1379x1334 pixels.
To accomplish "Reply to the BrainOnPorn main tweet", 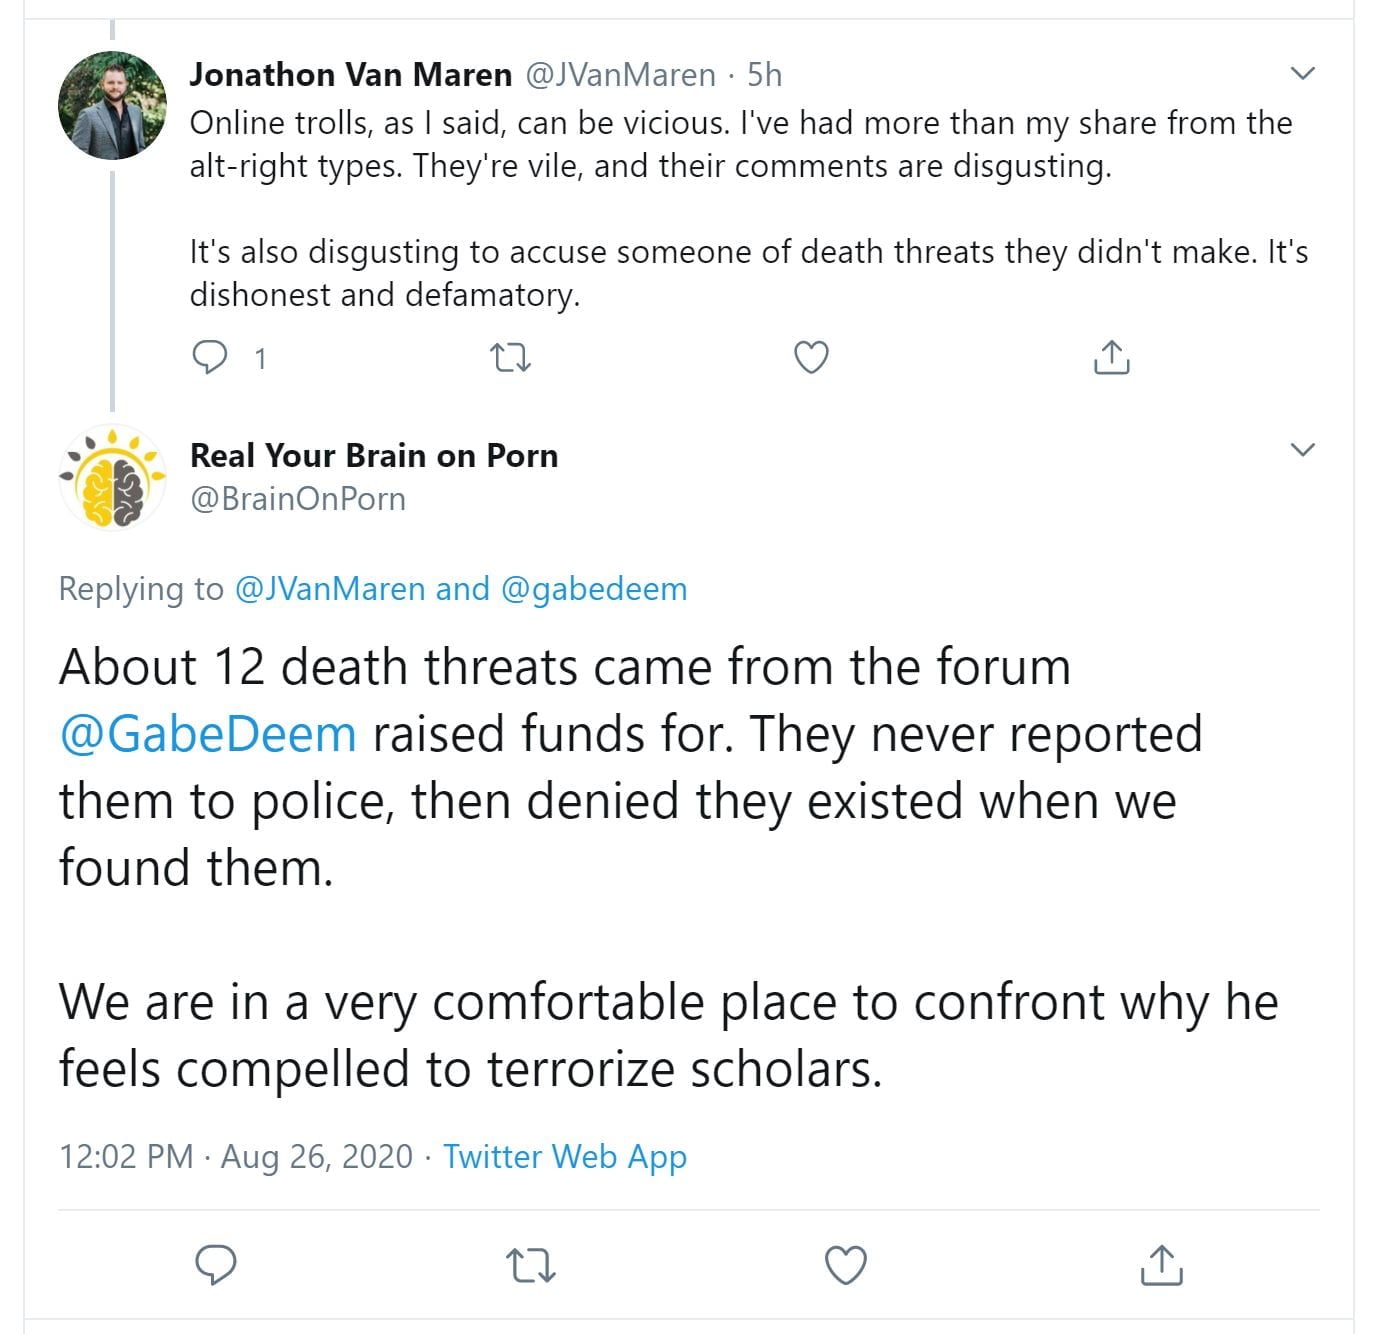I will [x=215, y=1265].
